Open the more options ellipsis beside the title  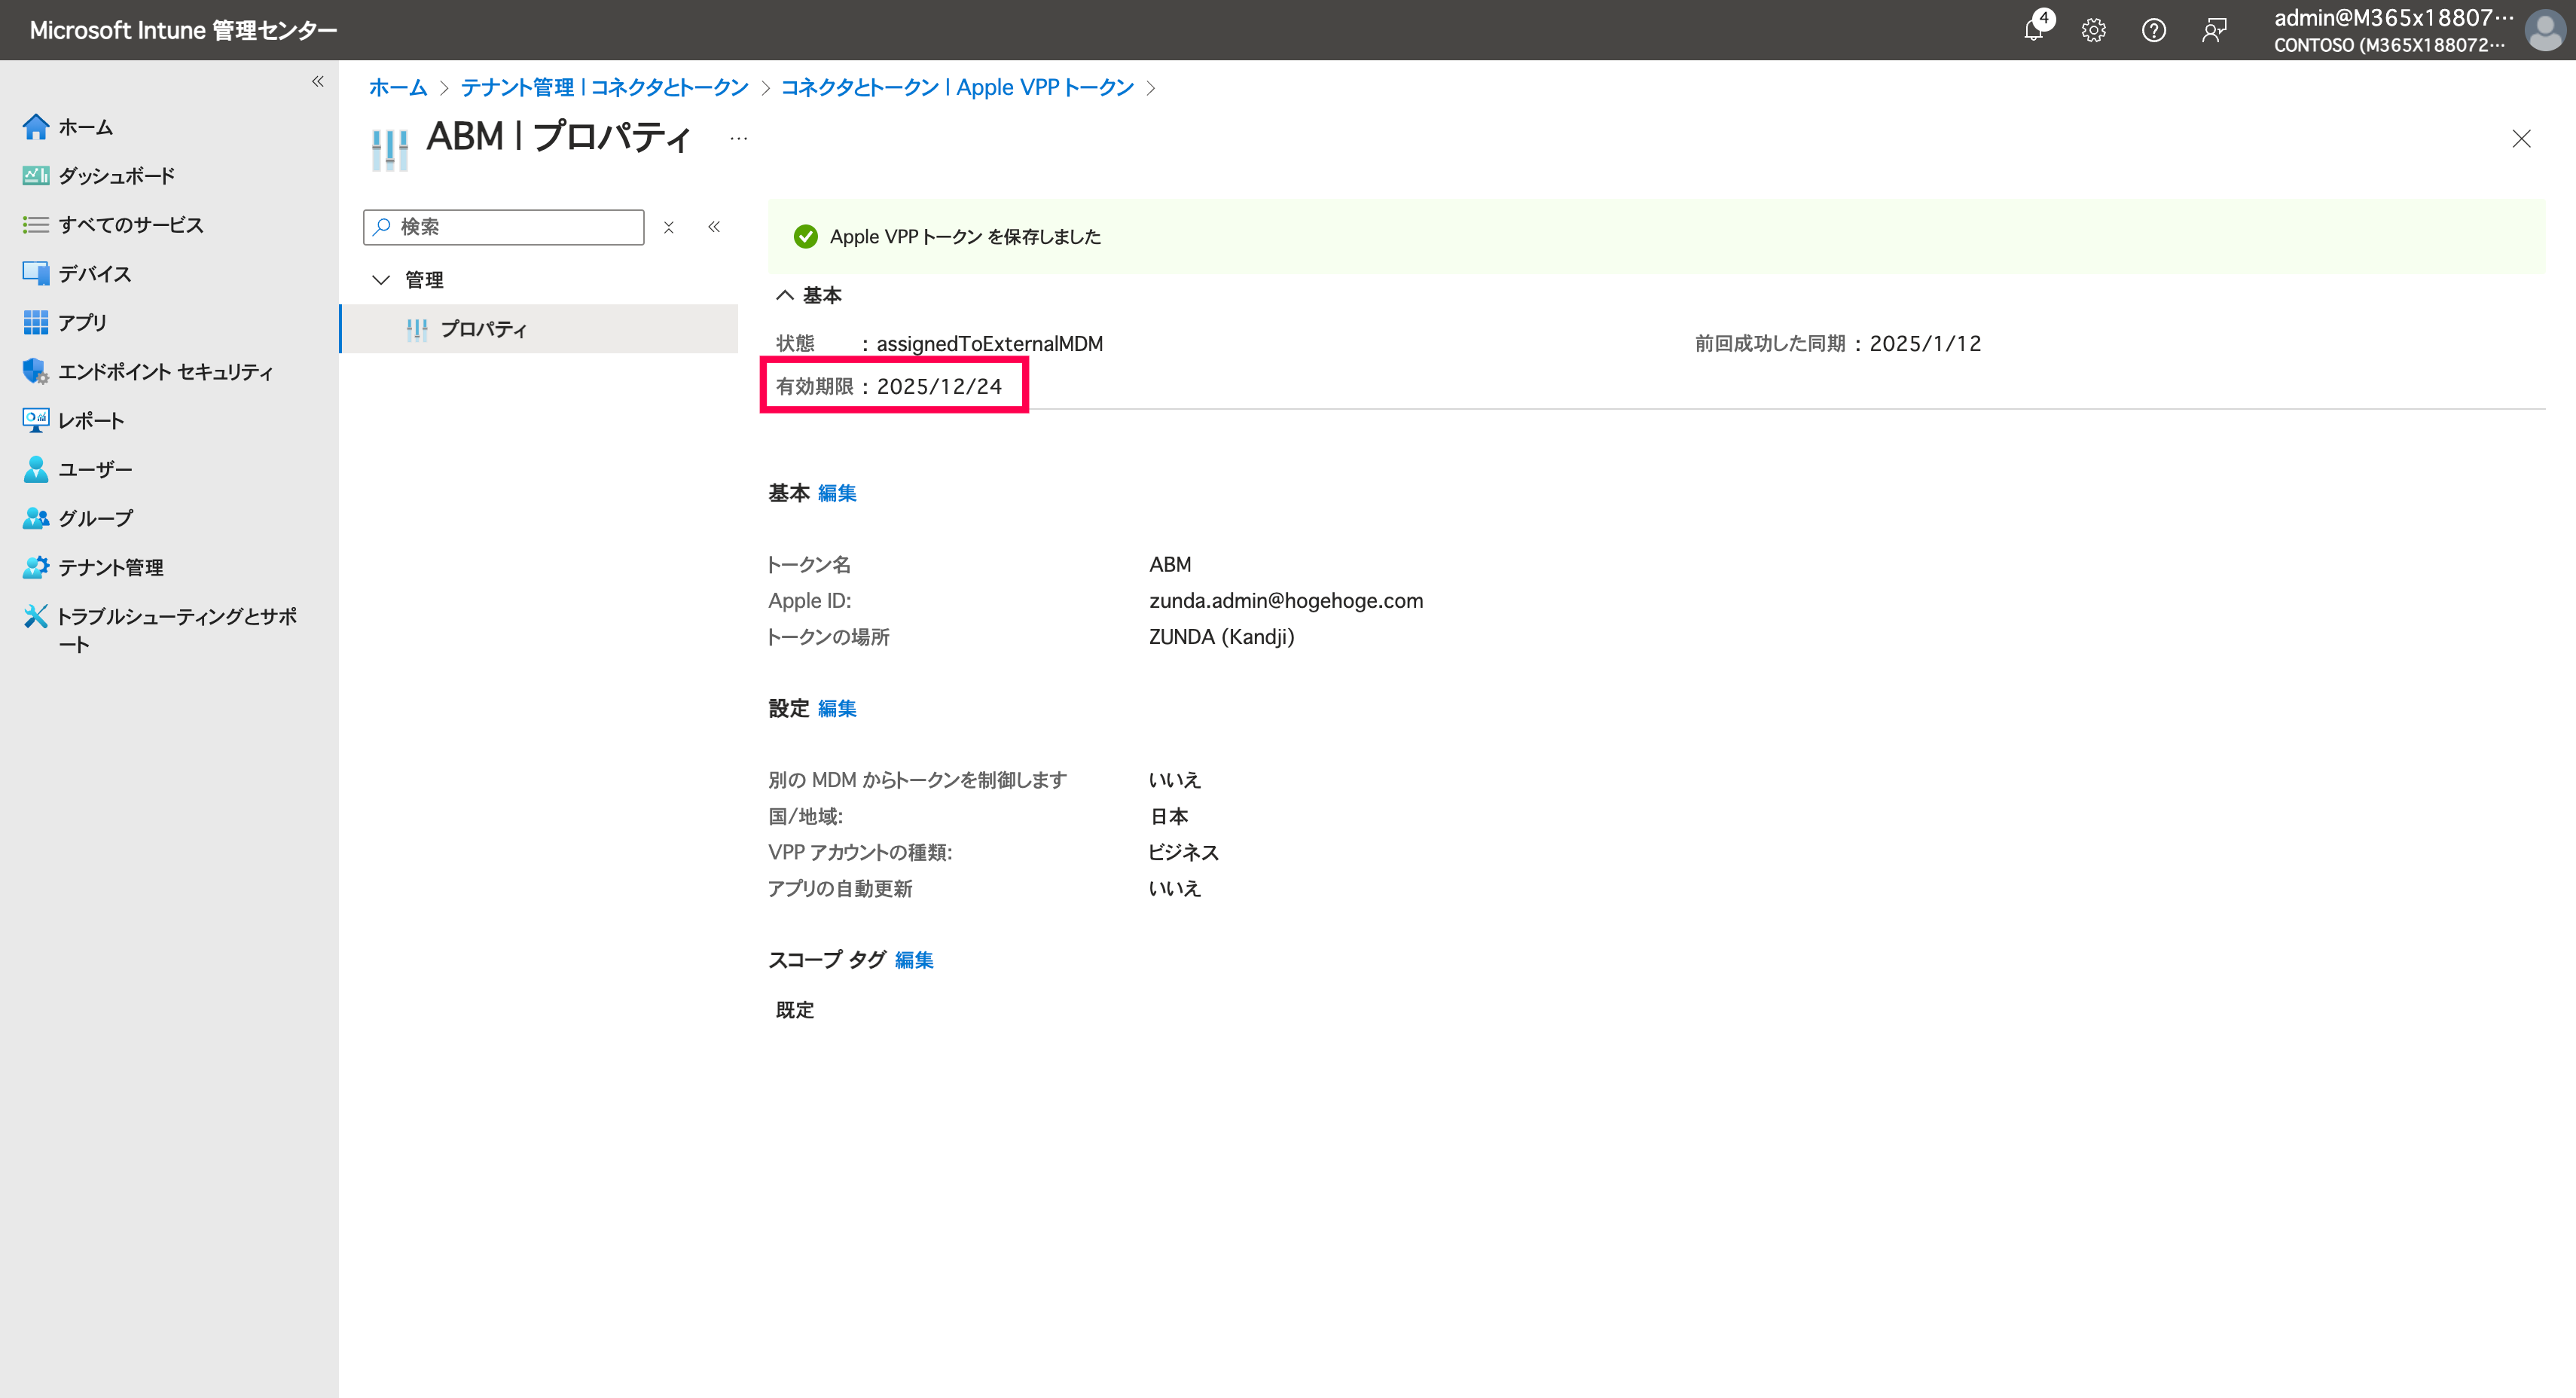coord(739,138)
